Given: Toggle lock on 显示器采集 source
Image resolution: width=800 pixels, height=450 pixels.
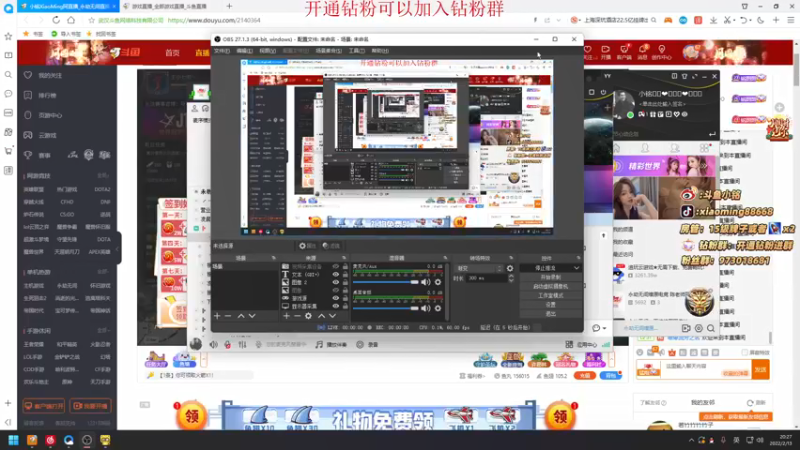Looking at the screenshot, I should pos(345,306).
